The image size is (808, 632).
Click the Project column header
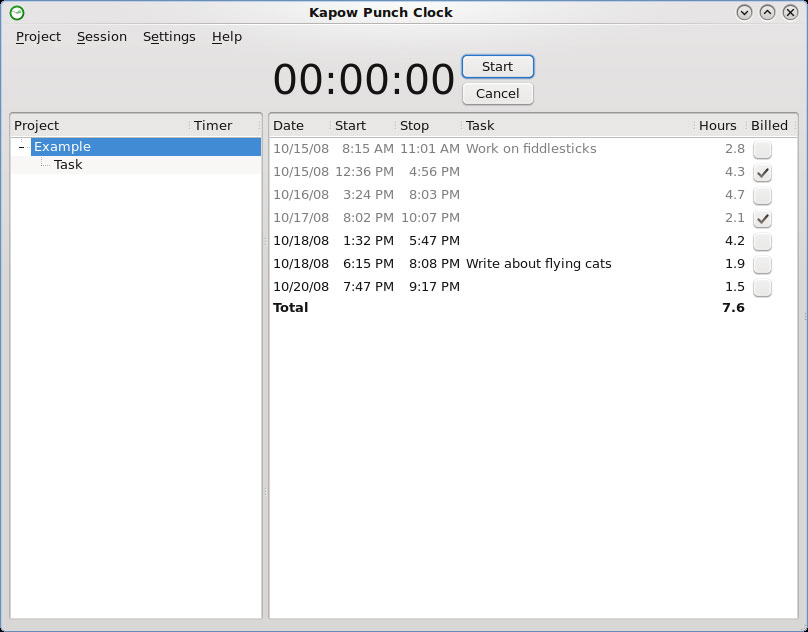[100, 125]
